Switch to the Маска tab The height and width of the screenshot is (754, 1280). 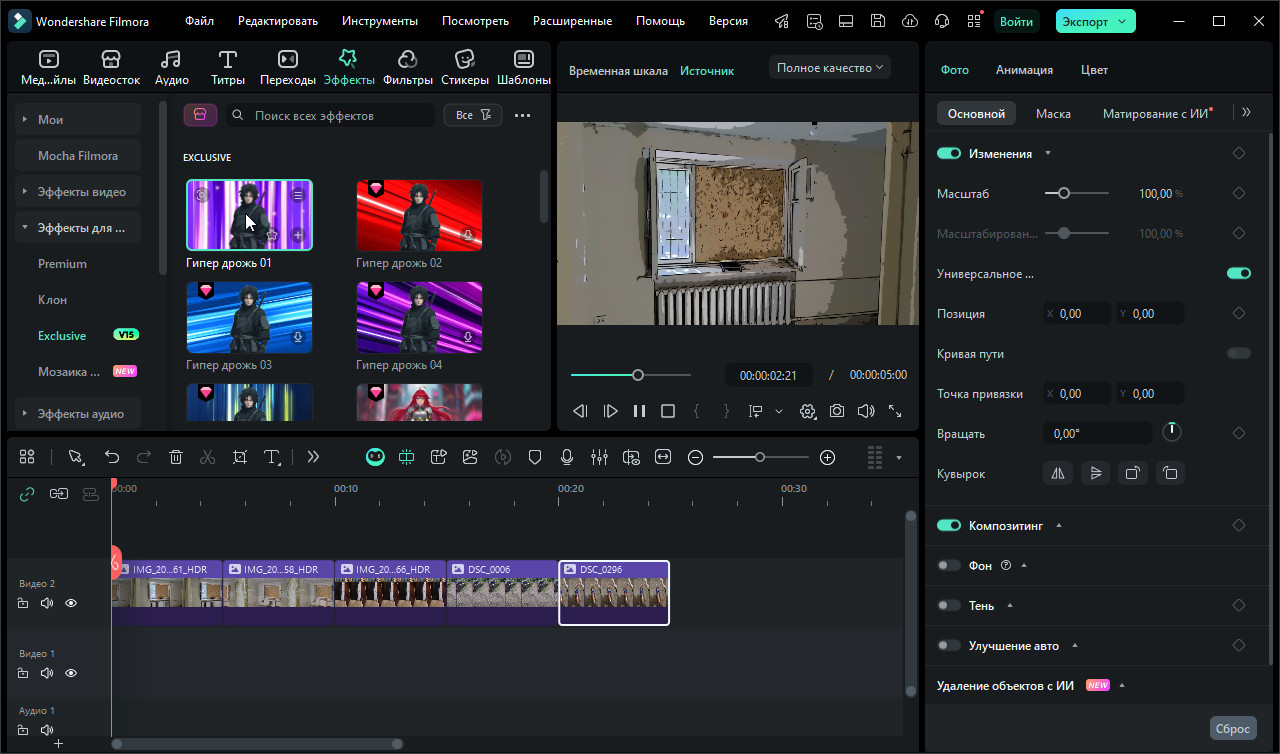point(1053,114)
